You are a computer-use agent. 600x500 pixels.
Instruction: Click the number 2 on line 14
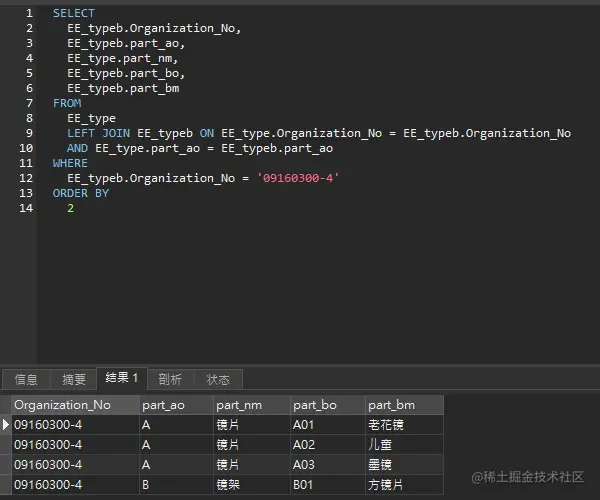tap(70, 208)
